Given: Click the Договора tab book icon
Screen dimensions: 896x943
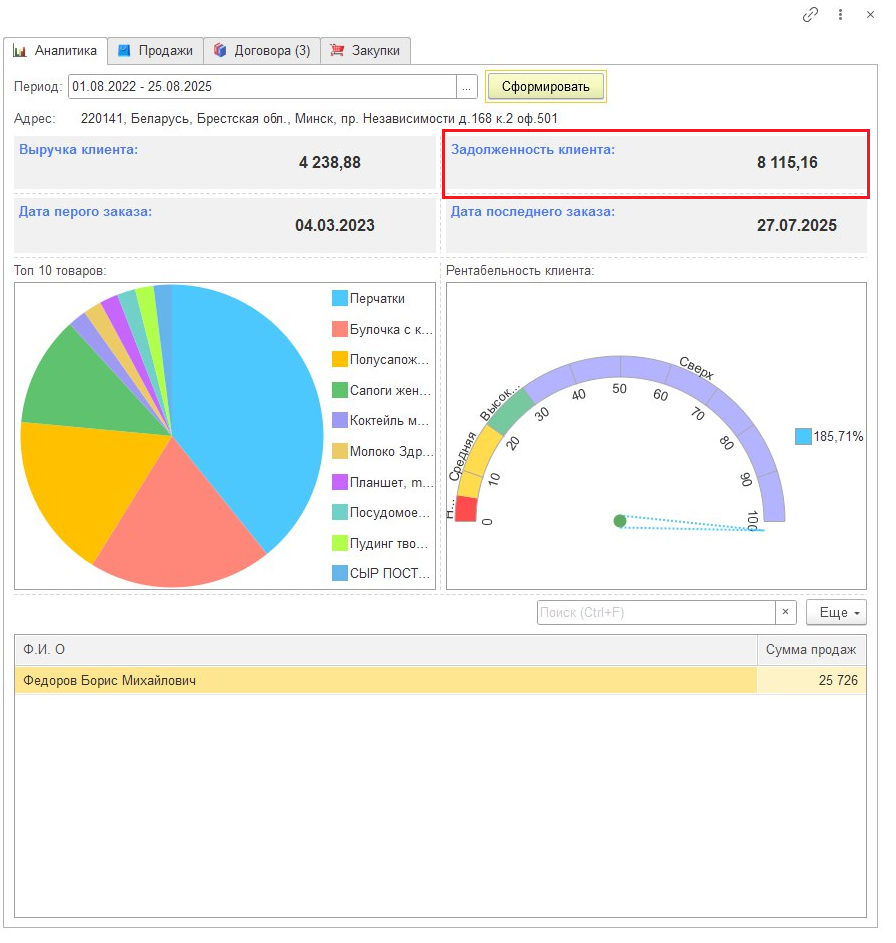Looking at the screenshot, I should click(220, 50).
